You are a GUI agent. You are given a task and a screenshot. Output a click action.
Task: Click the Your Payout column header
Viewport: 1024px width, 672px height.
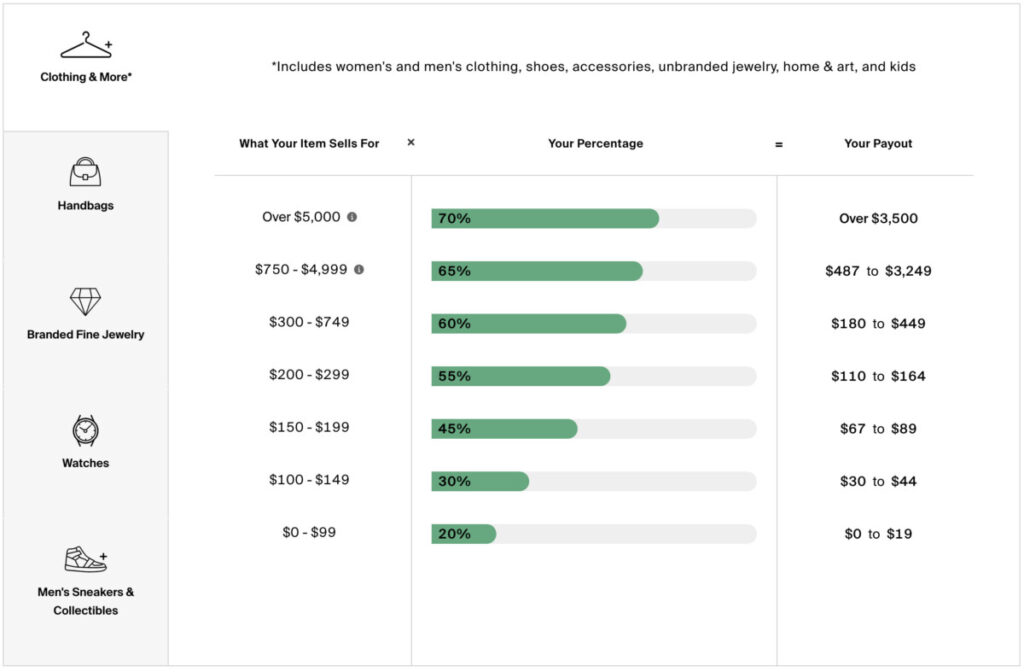pyautogui.click(x=878, y=143)
